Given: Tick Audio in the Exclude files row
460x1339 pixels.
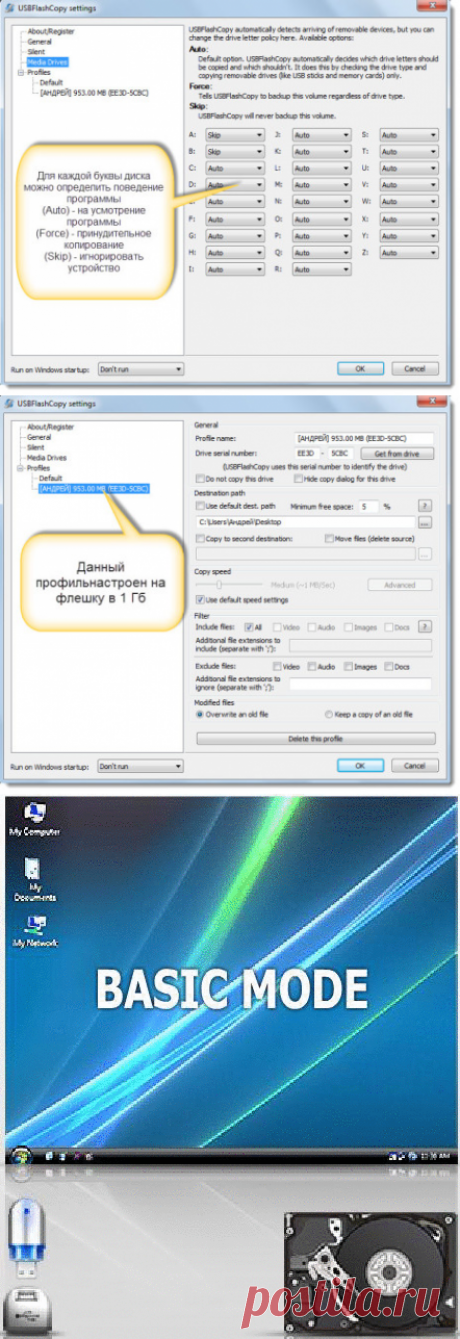Looking at the screenshot, I should pyautogui.click(x=313, y=666).
